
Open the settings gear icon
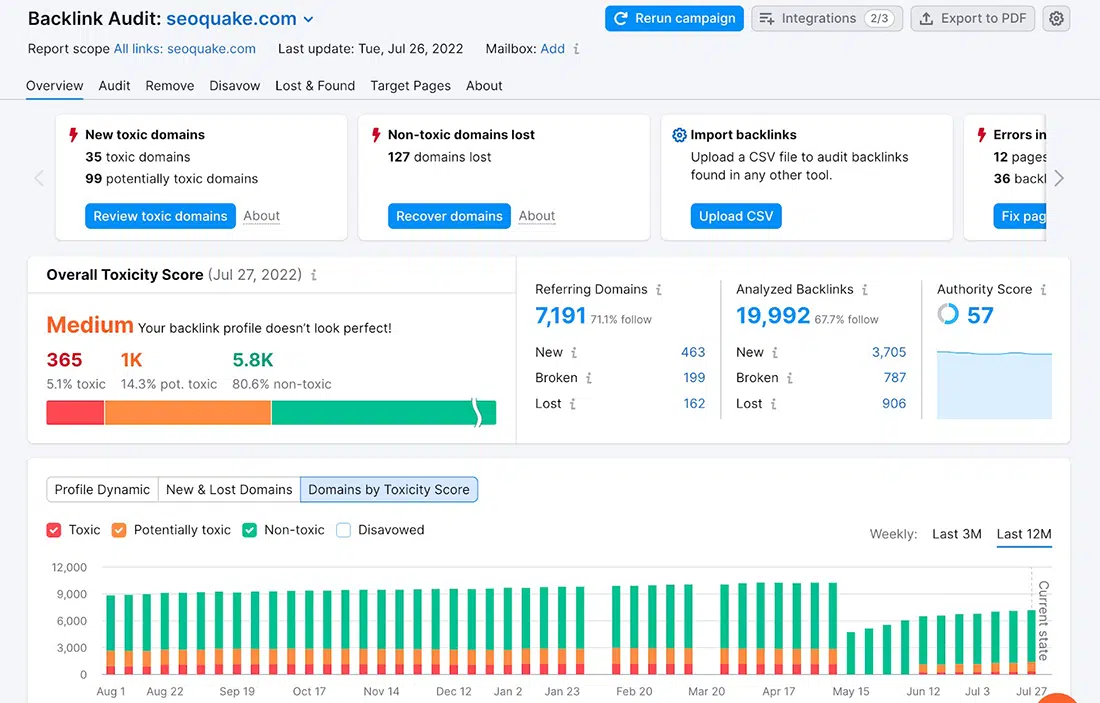tap(1056, 18)
